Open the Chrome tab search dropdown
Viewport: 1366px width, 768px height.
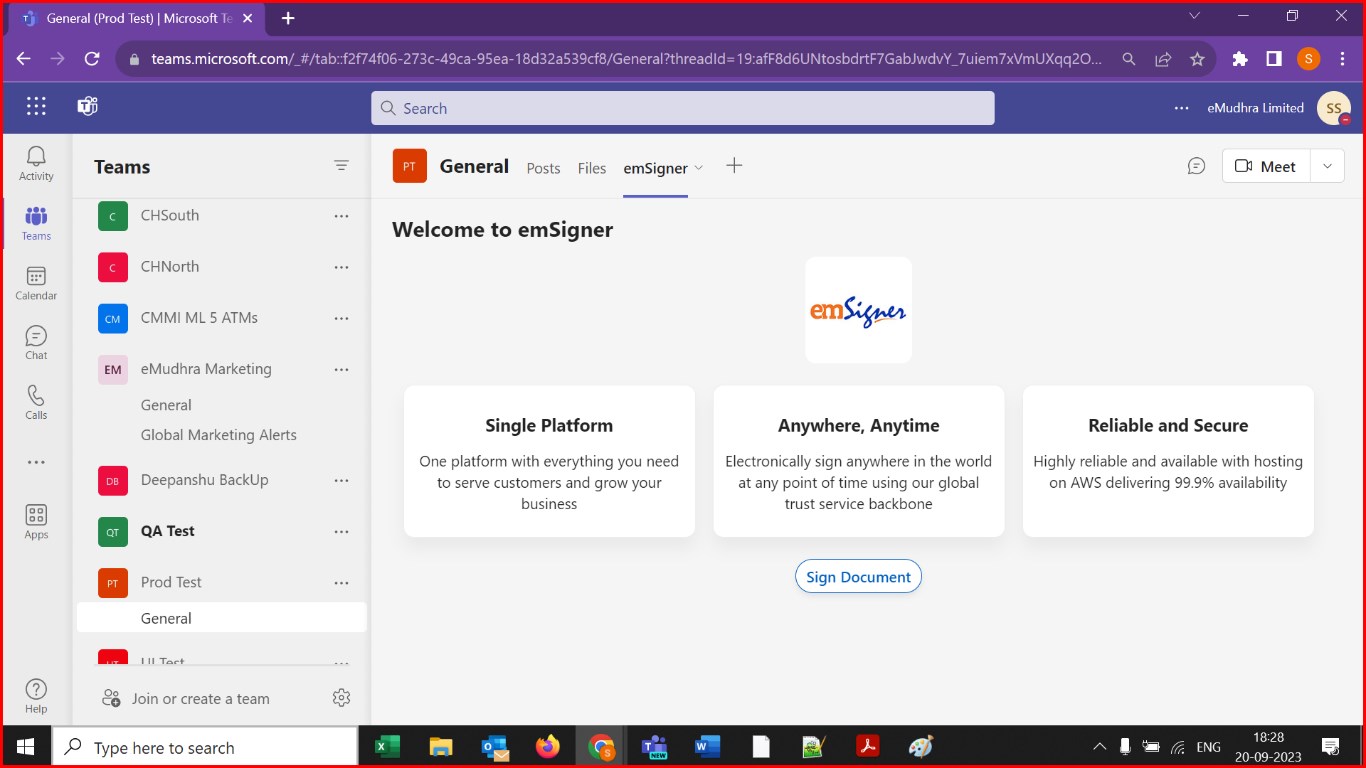[1194, 16]
